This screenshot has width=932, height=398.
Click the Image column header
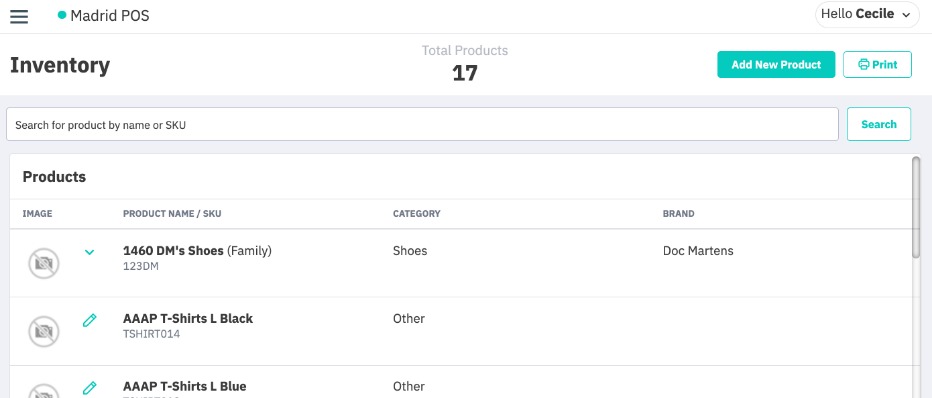click(x=37, y=214)
